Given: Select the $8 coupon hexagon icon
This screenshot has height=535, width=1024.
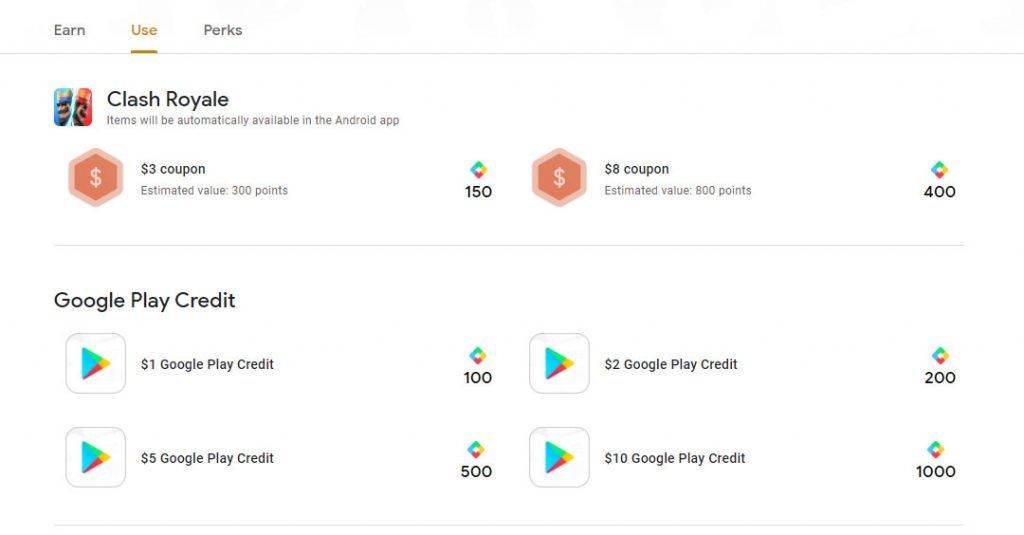Looking at the screenshot, I should [x=559, y=177].
